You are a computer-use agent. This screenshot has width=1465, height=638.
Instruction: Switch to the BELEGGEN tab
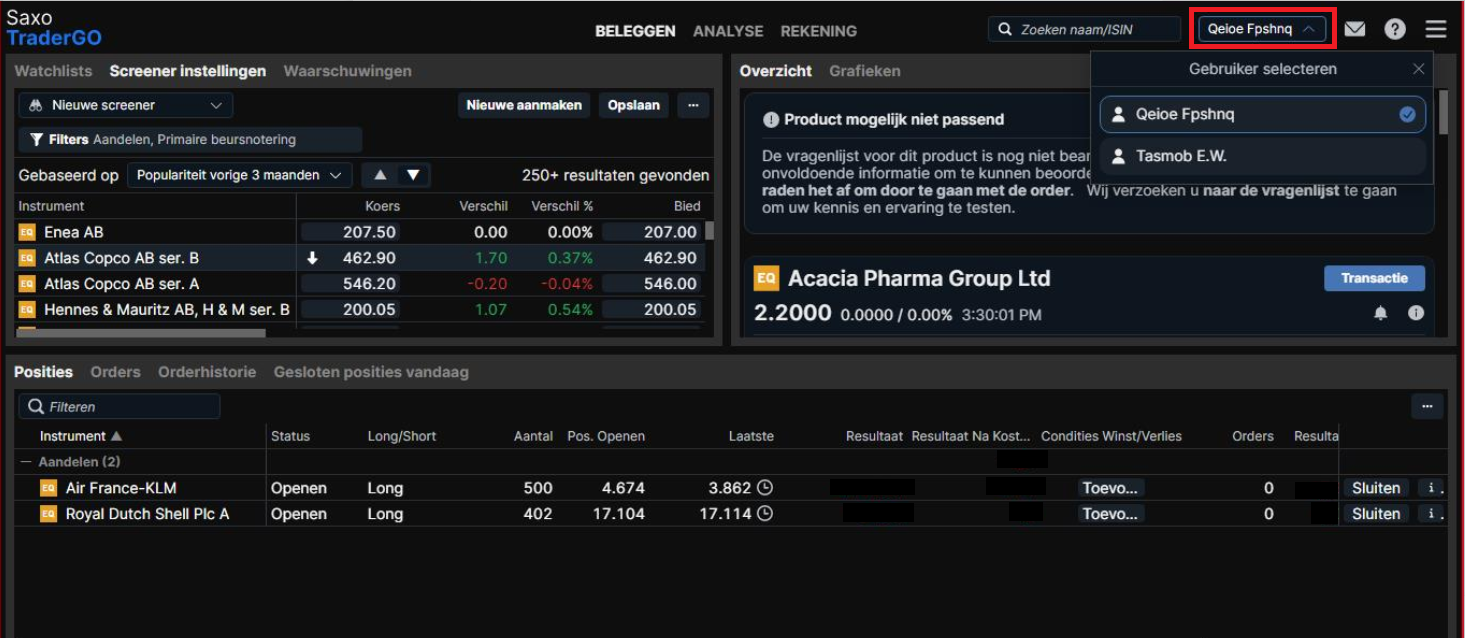click(635, 31)
